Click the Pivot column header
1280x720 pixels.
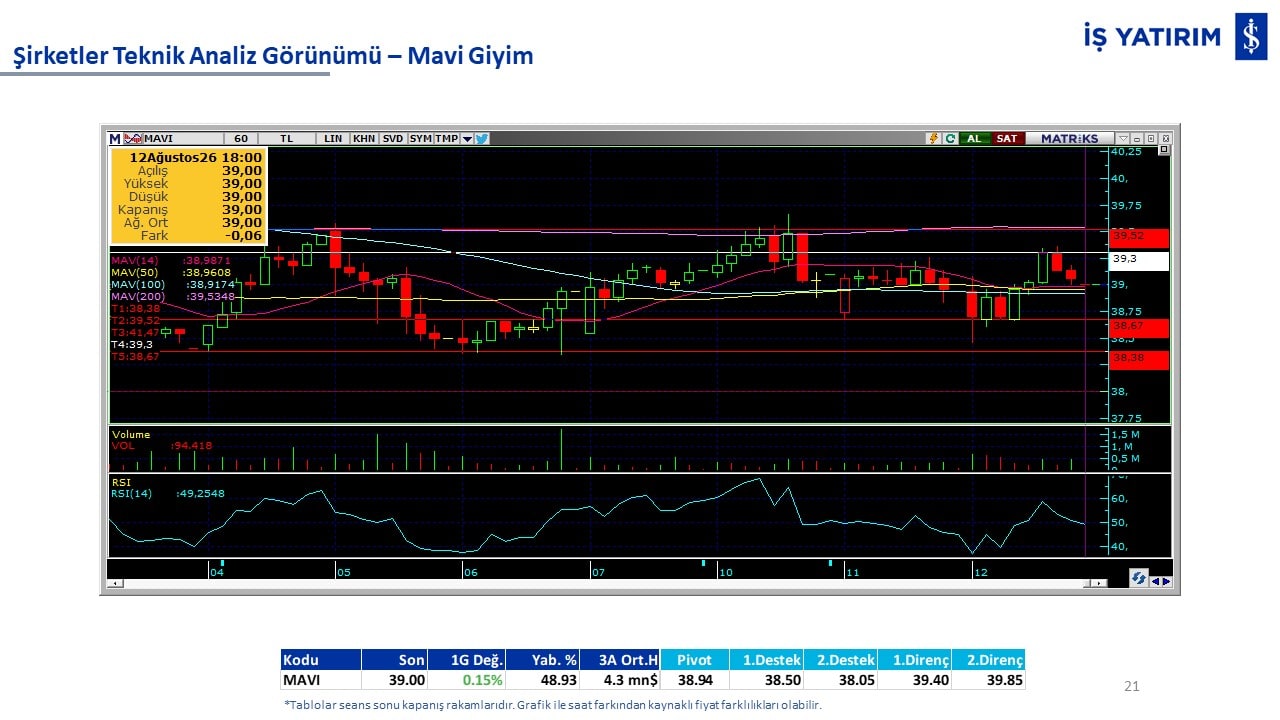[695, 660]
